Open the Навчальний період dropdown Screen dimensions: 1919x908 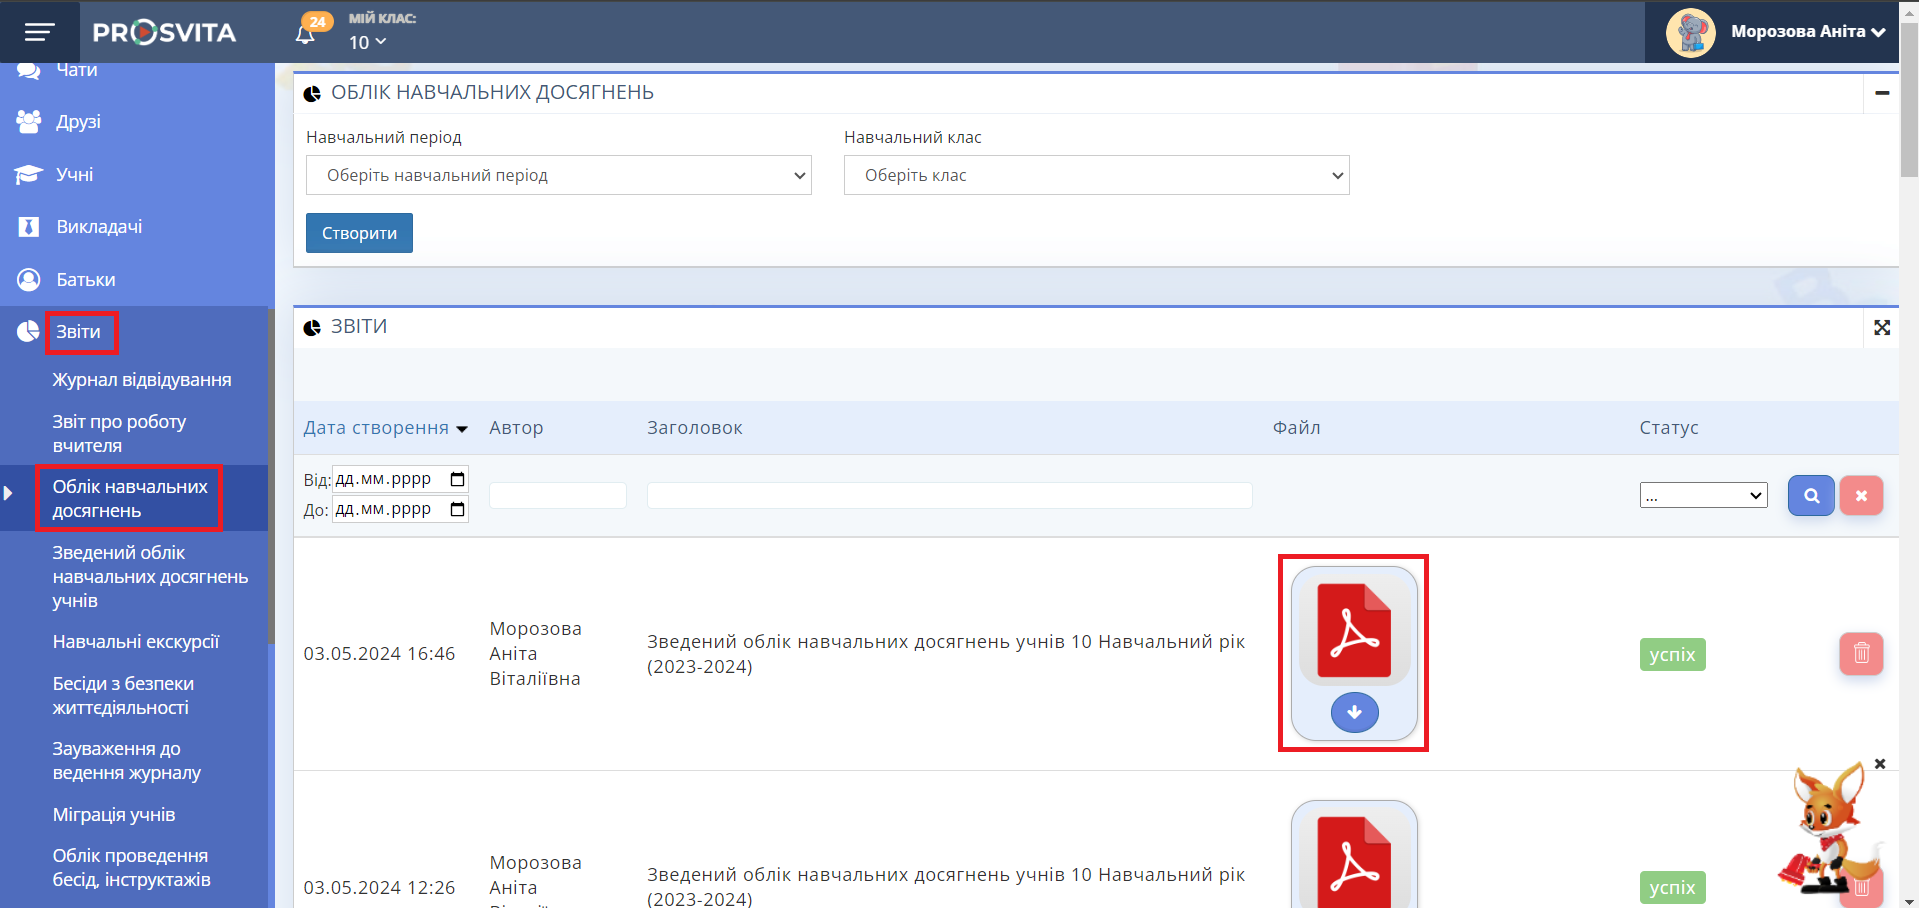click(x=558, y=176)
